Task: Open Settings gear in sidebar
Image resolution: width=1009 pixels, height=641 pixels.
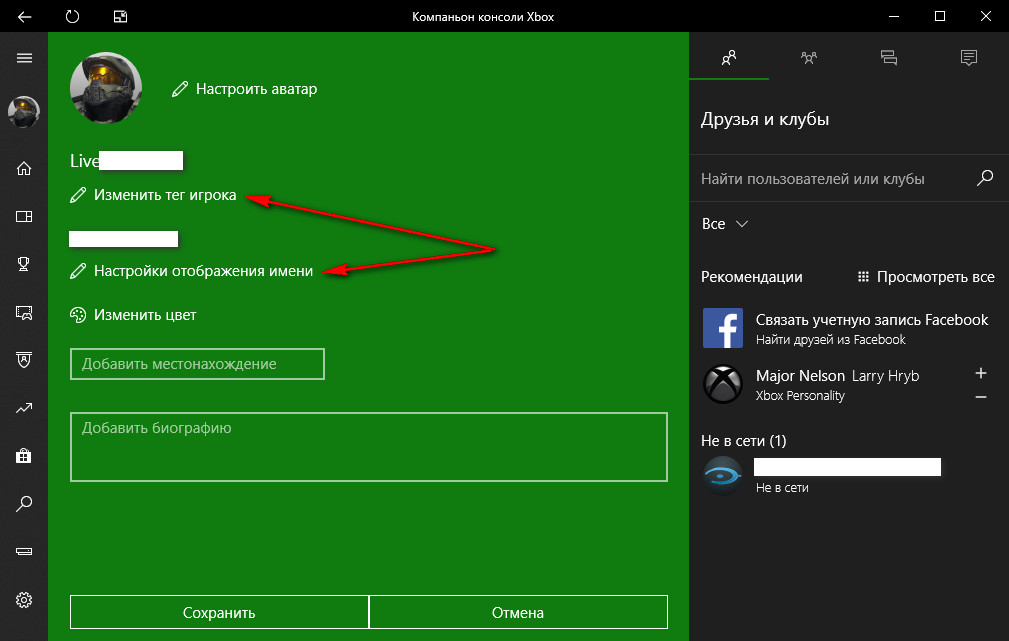Action: (24, 600)
